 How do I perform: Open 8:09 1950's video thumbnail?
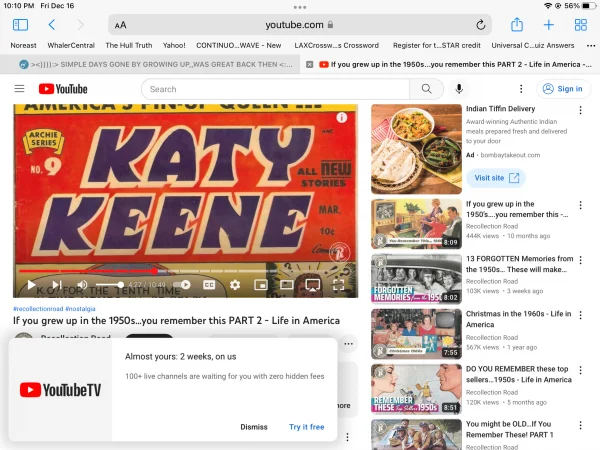[416, 224]
